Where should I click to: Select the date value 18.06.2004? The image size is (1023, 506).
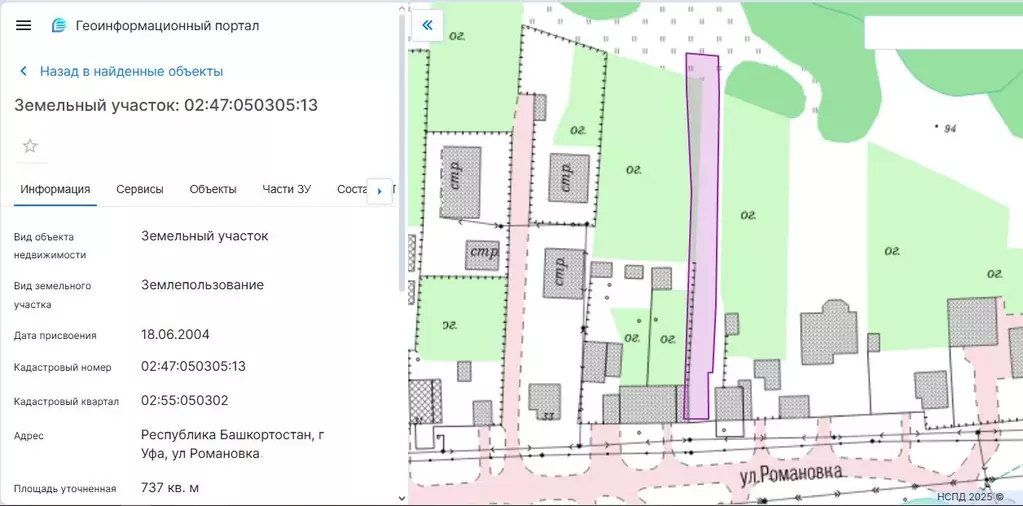pyautogui.click(x=175, y=335)
